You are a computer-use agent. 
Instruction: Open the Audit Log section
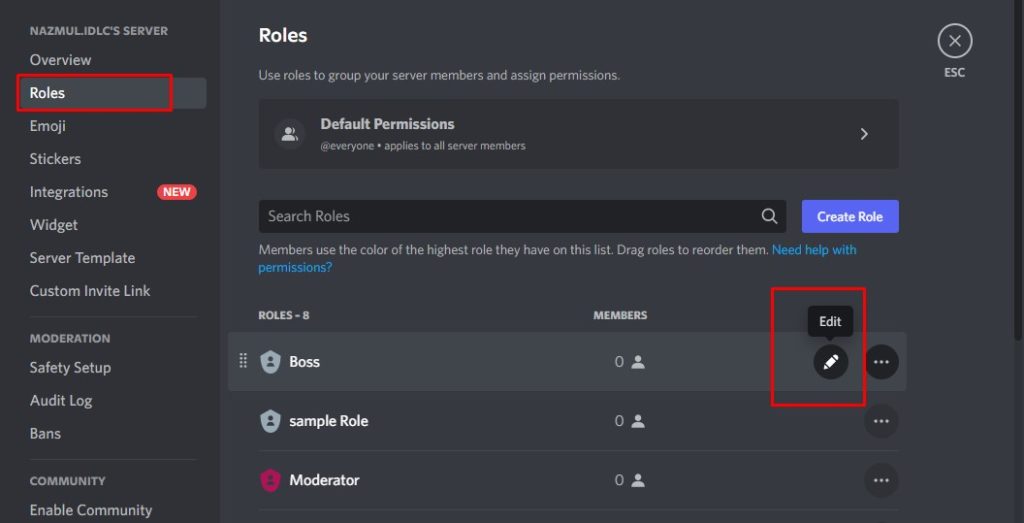pyautogui.click(x=61, y=401)
